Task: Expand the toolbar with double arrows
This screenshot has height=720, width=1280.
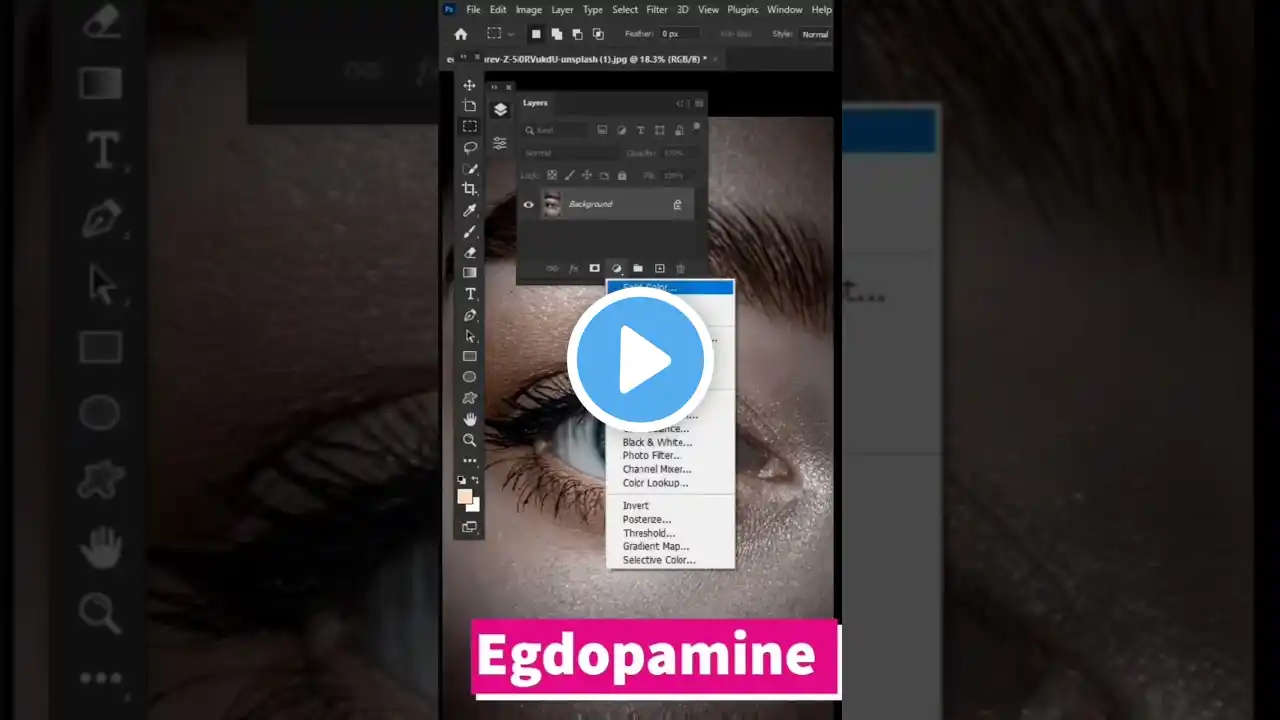Action: coord(463,58)
